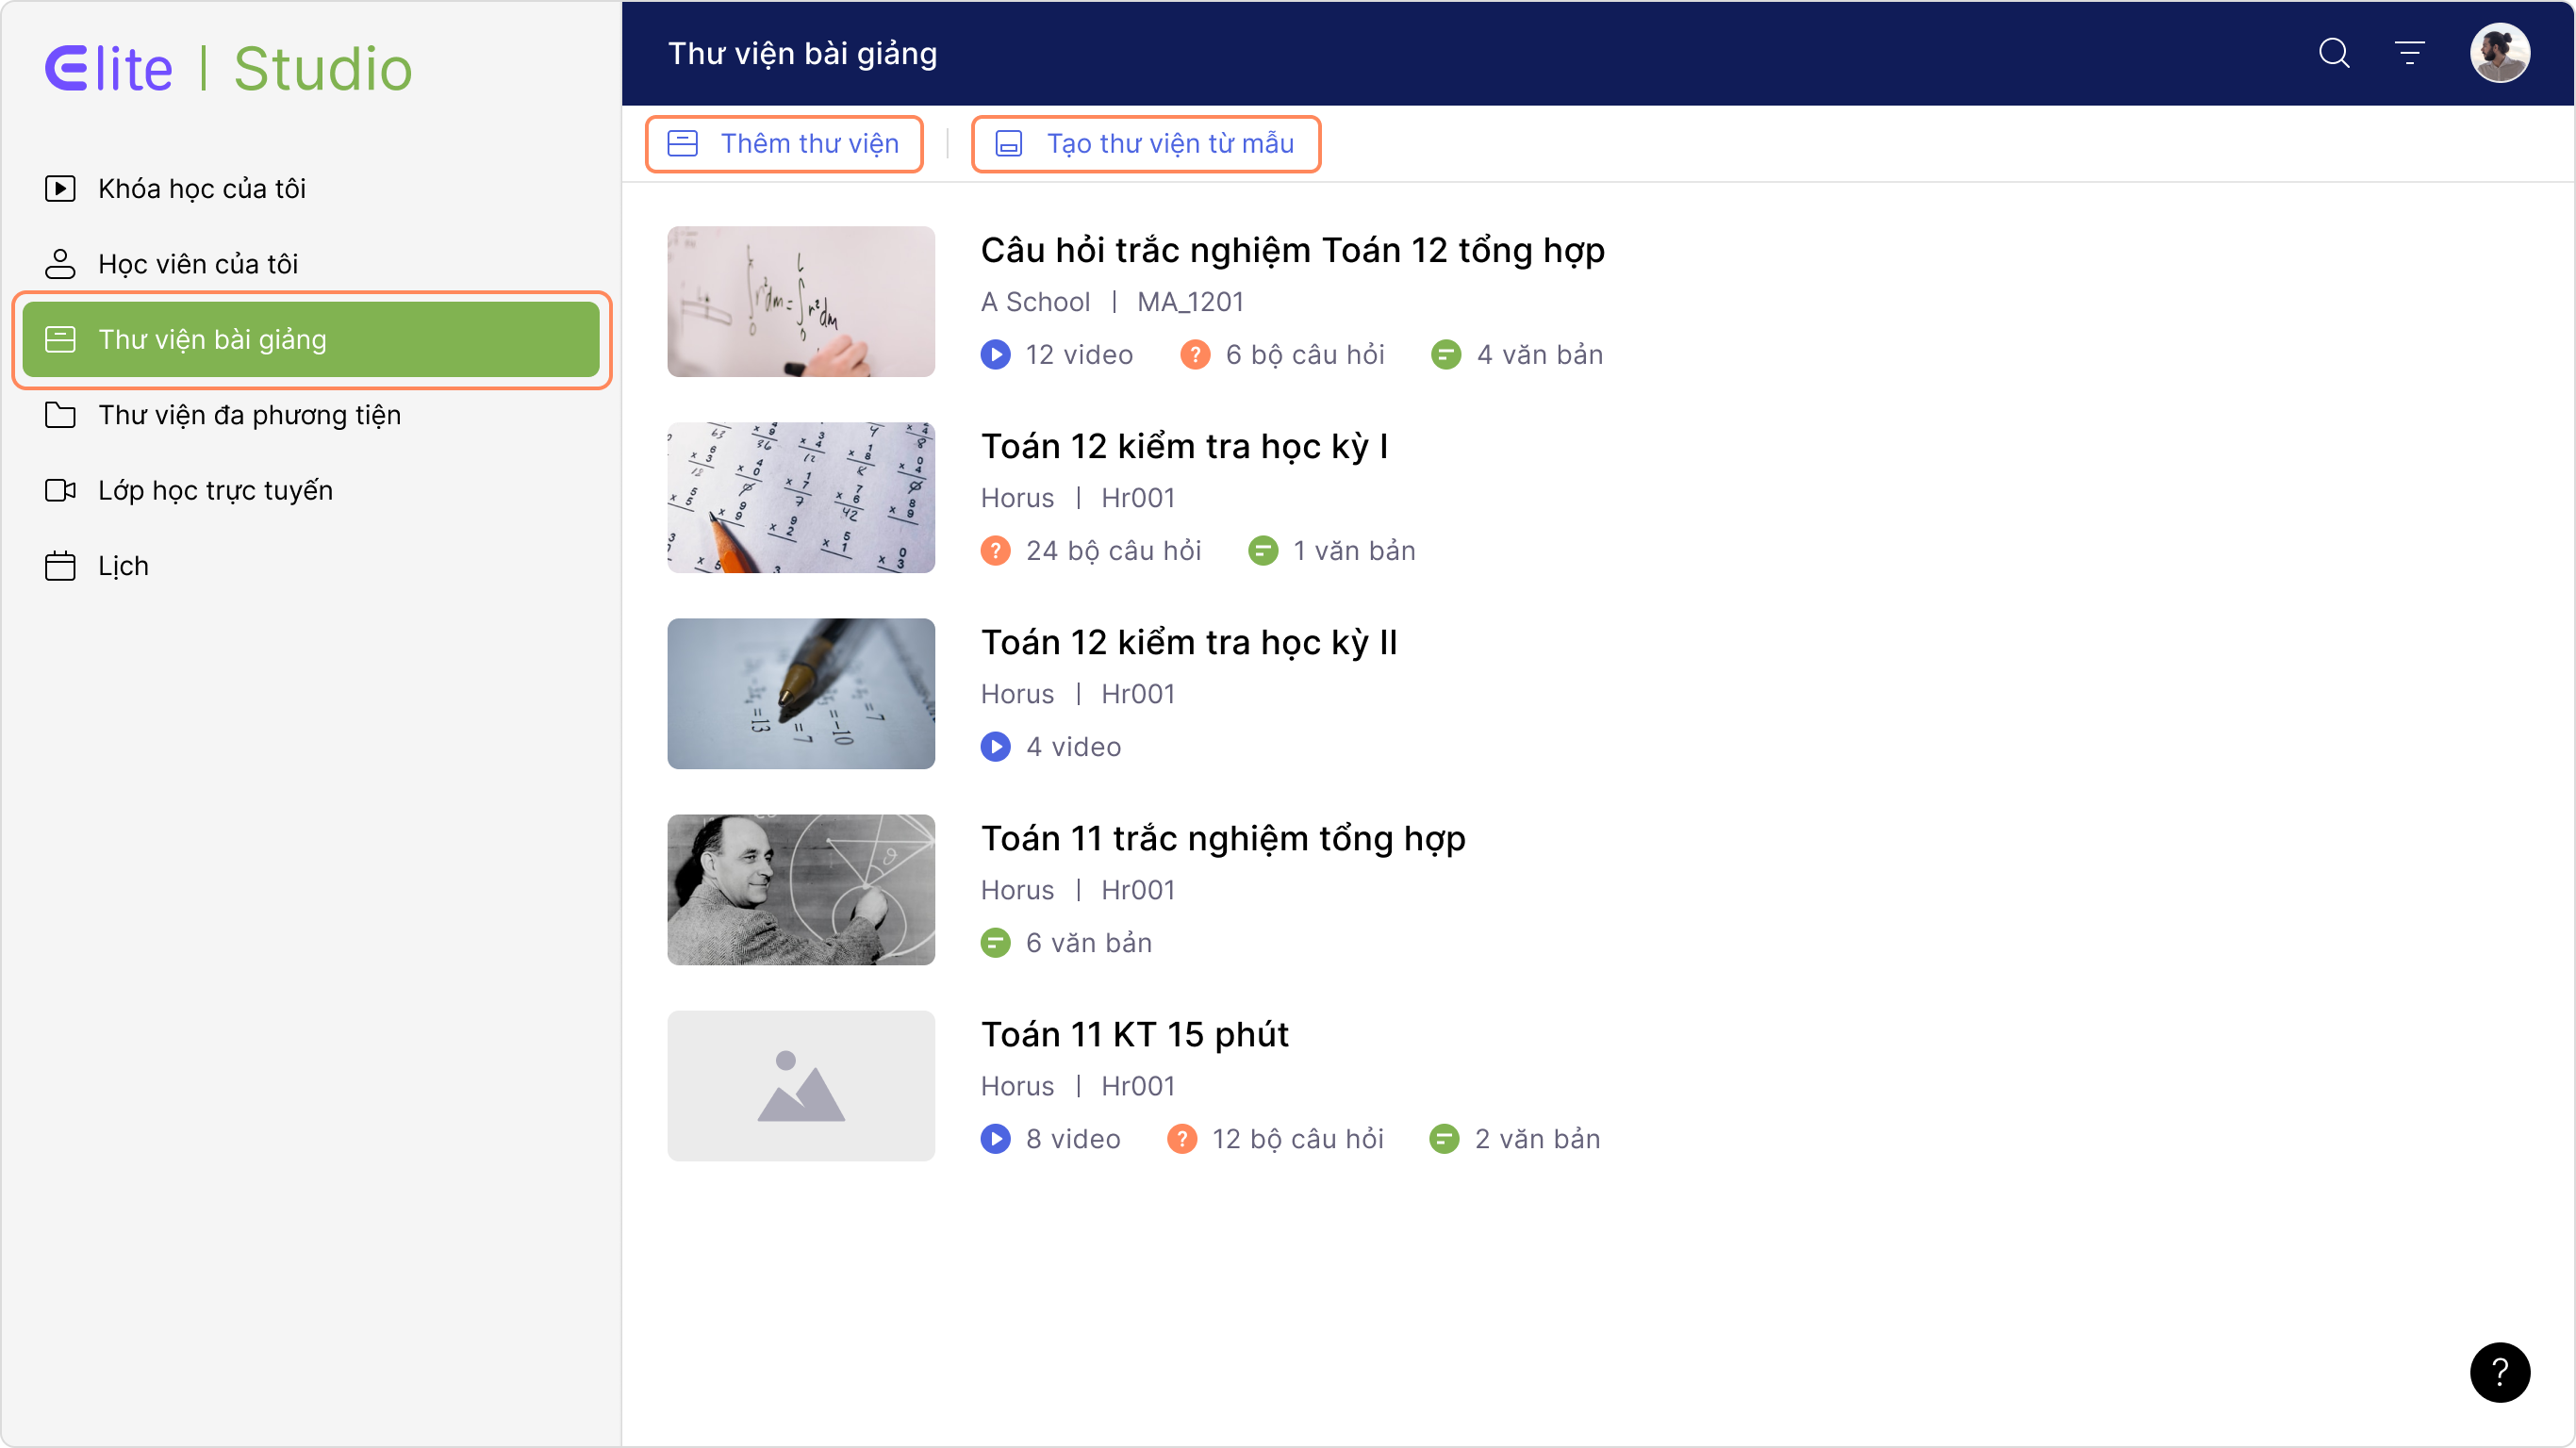Click Toán 11 trắc nghiệm tổng hợp thumbnail
The height and width of the screenshot is (1448, 2576).
801,889
